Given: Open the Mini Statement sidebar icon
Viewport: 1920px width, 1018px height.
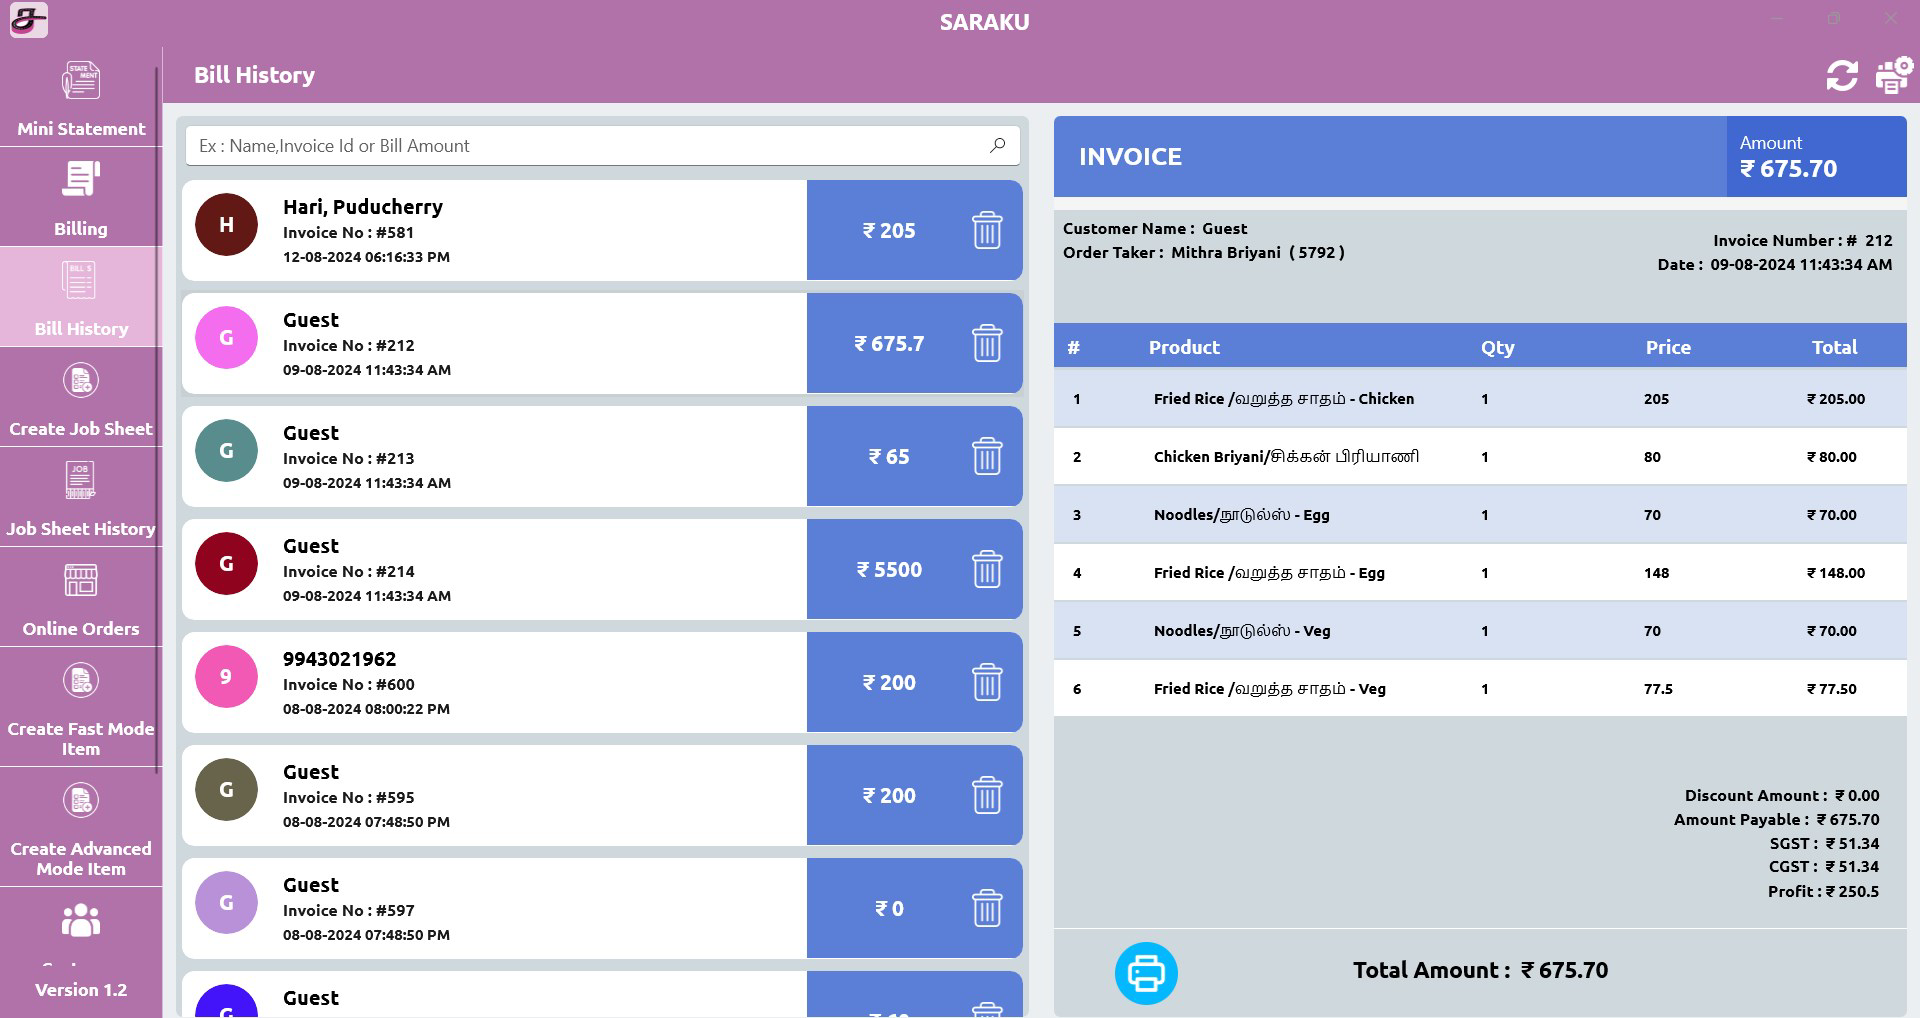Looking at the screenshot, I should [x=81, y=80].
